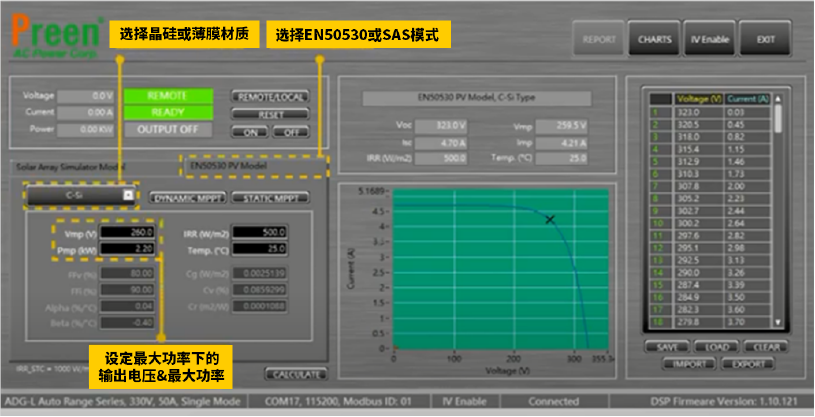The image size is (815, 417).
Task: Open the REPORT view
Action: 600,39
